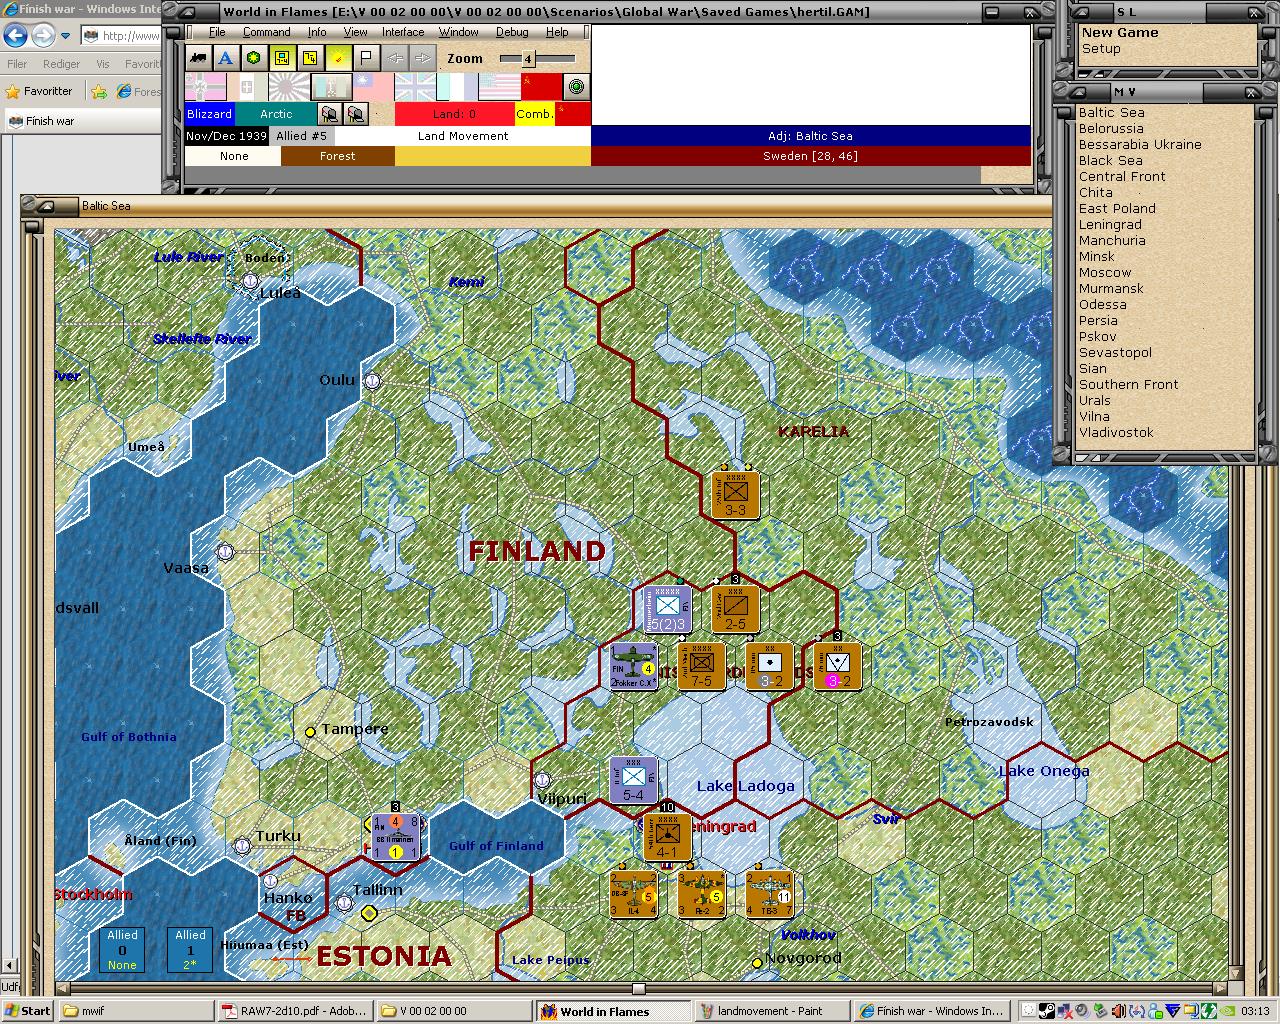Viewport: 1280px width, 1024px height.
Task: Toggle the highlighted 1-4 hex unit display
Action: point(281,58)
